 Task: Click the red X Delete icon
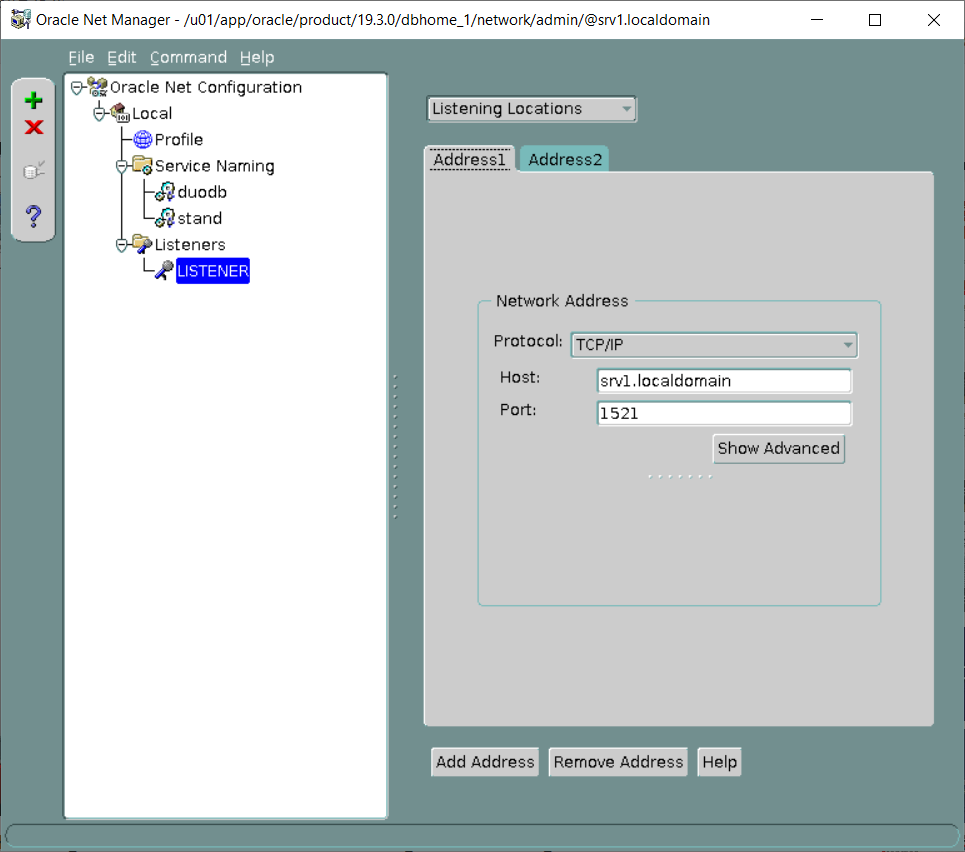point(34,127)
